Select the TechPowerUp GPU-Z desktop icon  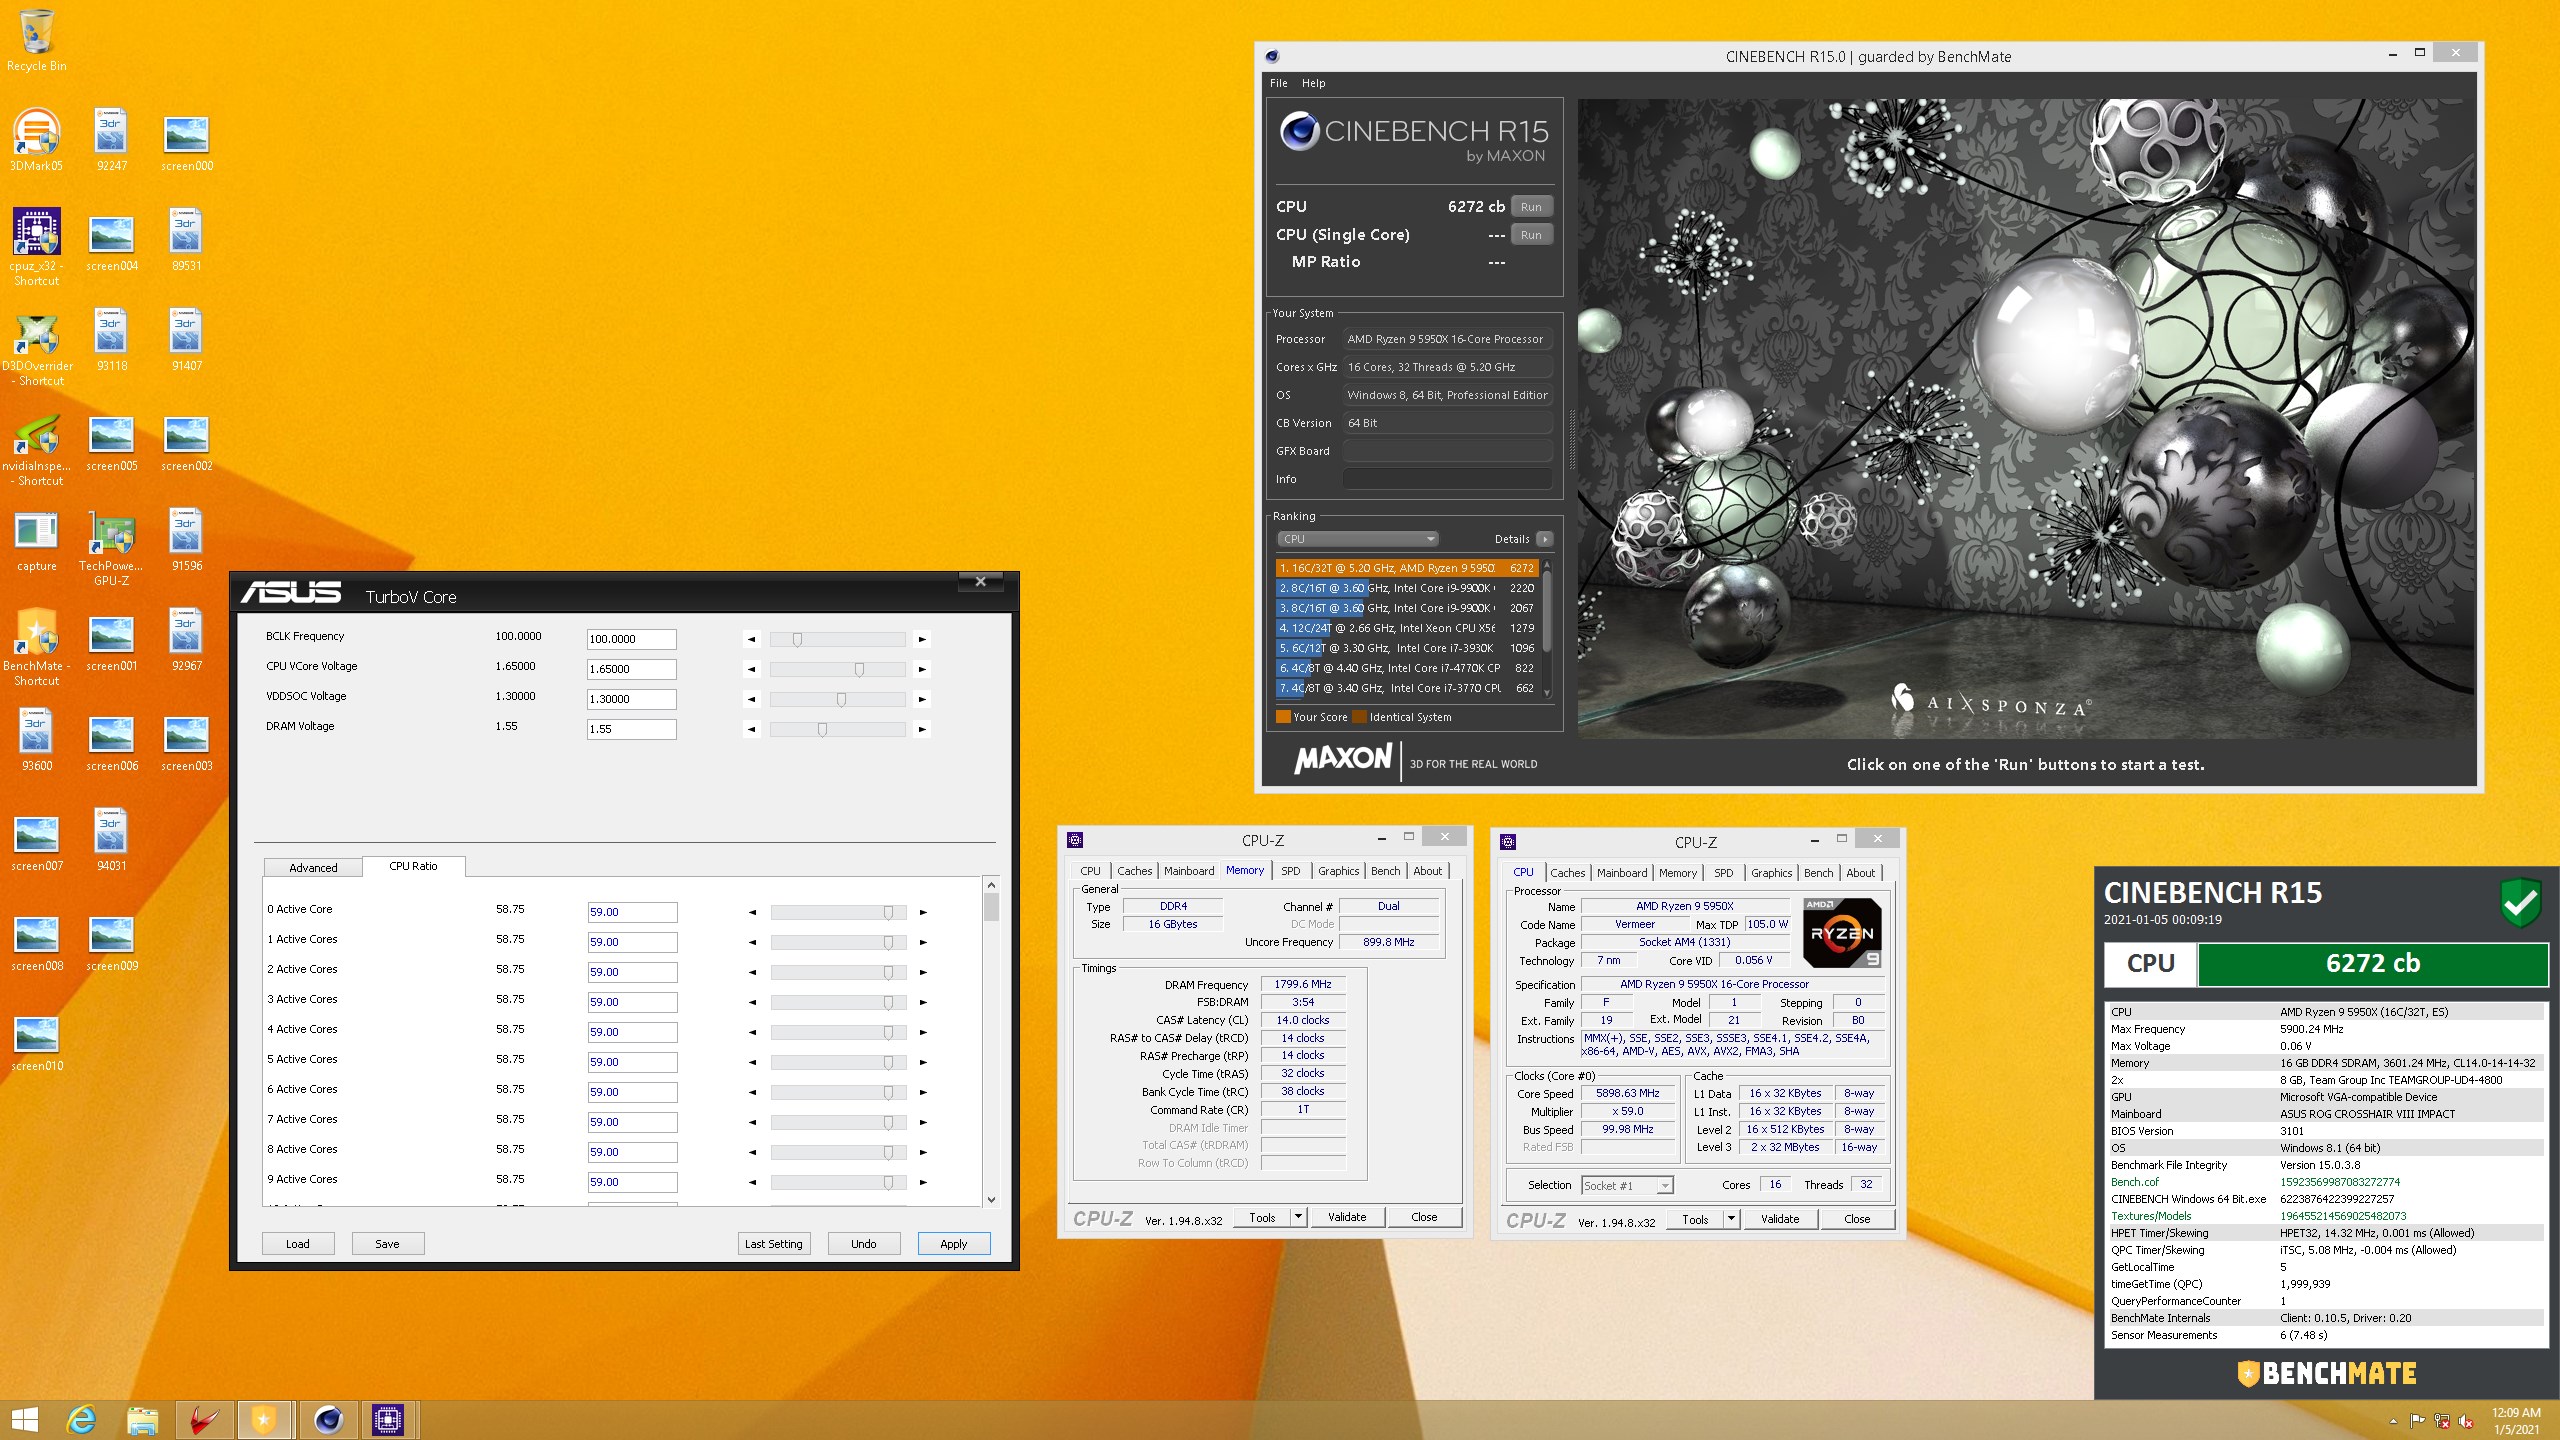[x=112, y=547]
